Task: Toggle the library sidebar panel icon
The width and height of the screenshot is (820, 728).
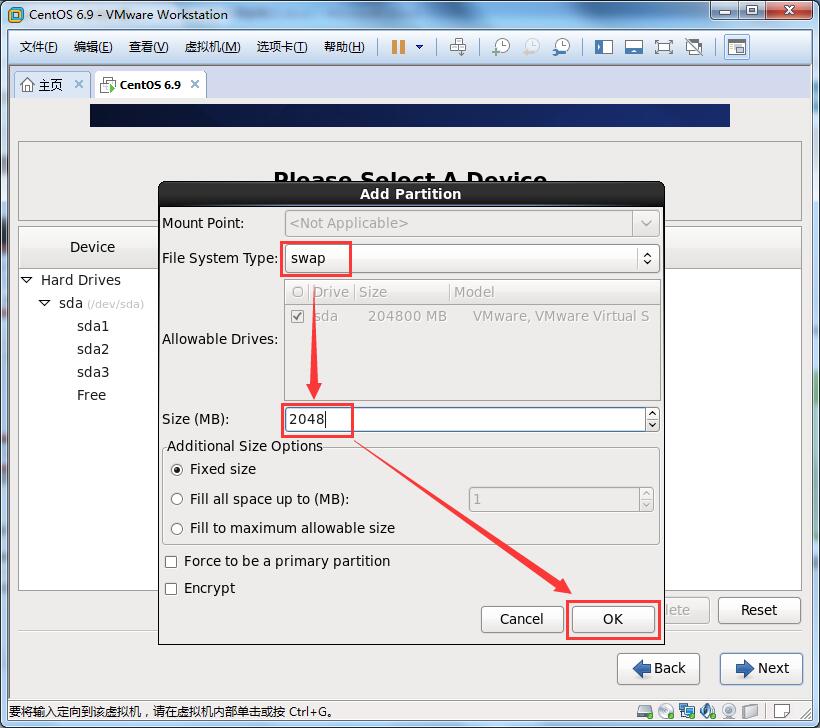Action: (603, 47)
